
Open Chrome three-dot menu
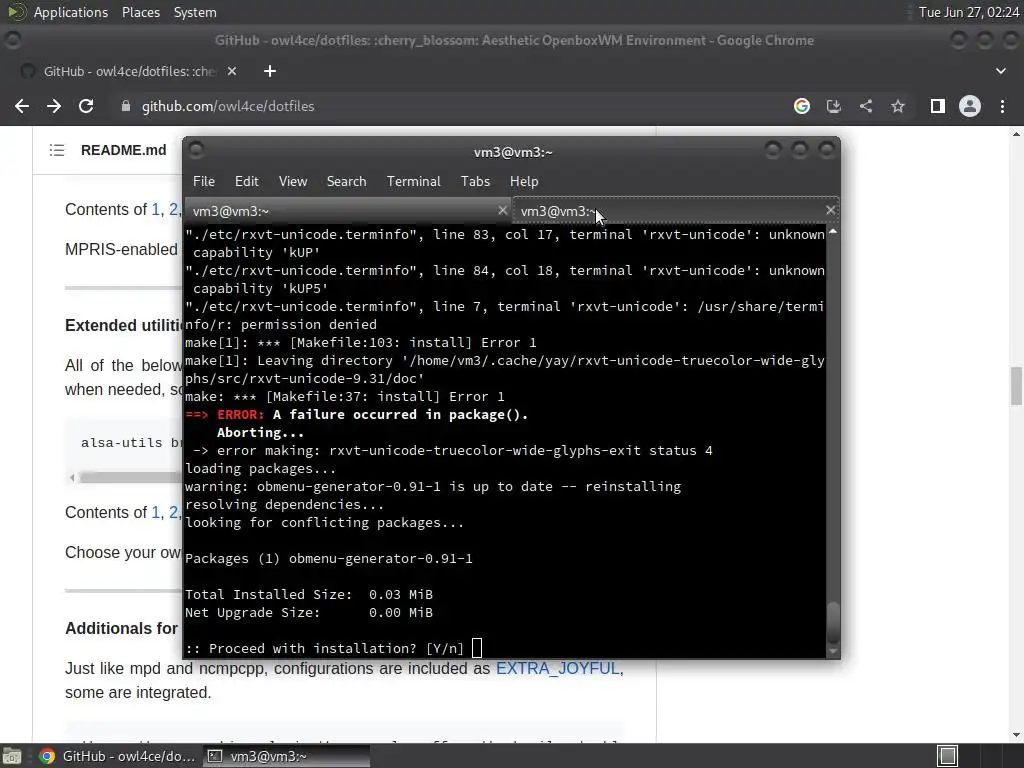[x=1002, y=106]
